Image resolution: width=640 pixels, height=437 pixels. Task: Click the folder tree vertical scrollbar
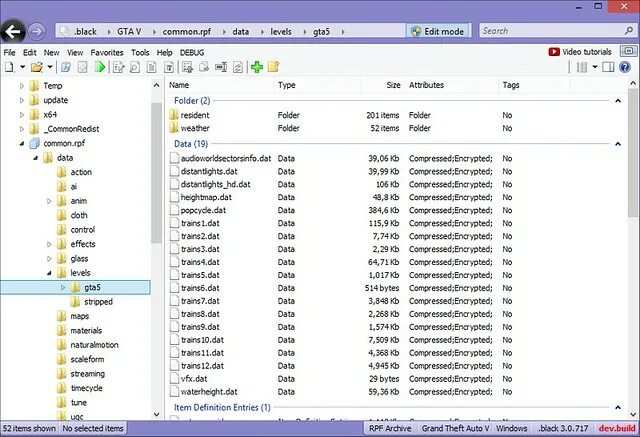click(x=156, y=173)
